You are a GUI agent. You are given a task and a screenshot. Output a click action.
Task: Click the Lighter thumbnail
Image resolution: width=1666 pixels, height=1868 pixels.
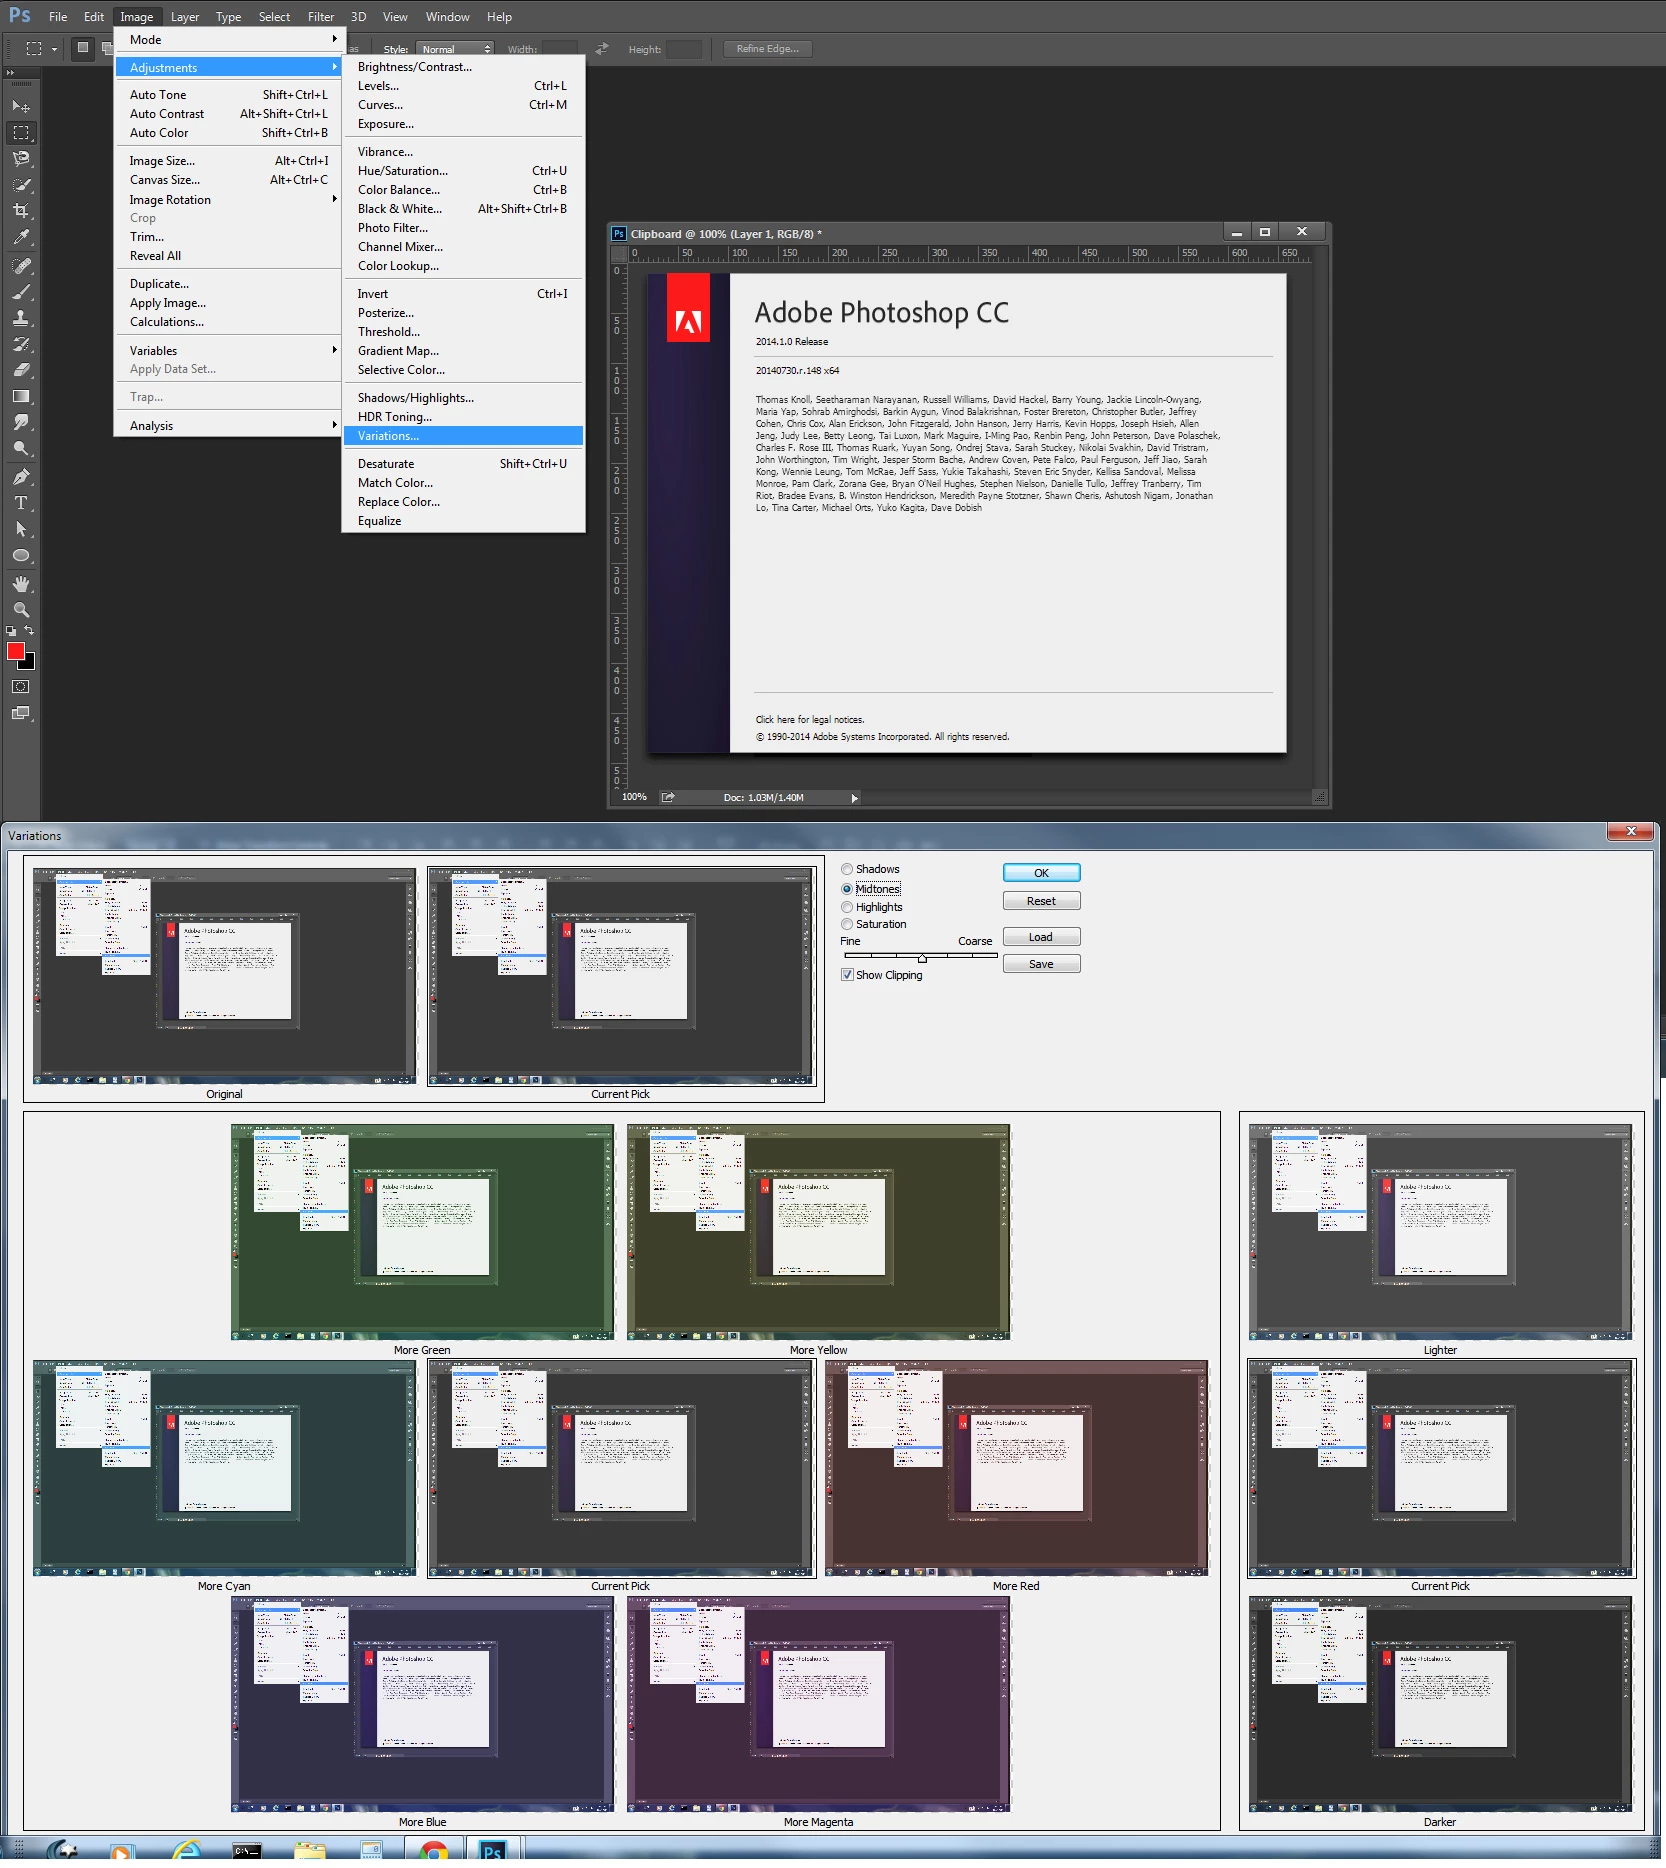point(1440,1232)
